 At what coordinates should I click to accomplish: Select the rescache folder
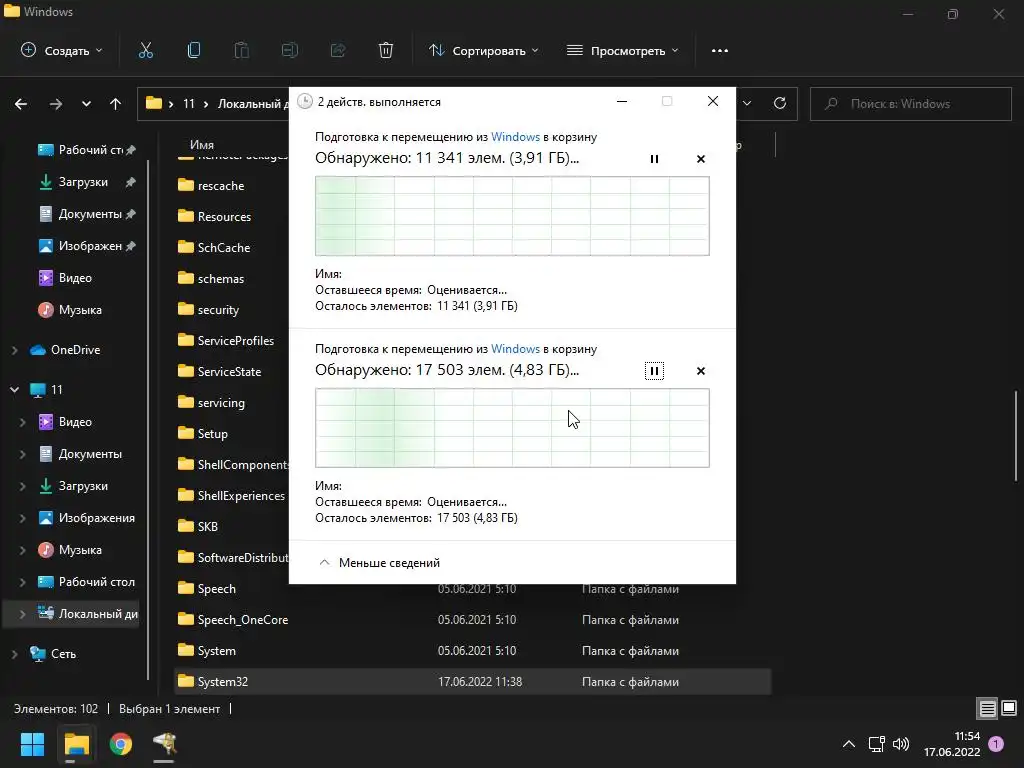click(x=211, y=185)
